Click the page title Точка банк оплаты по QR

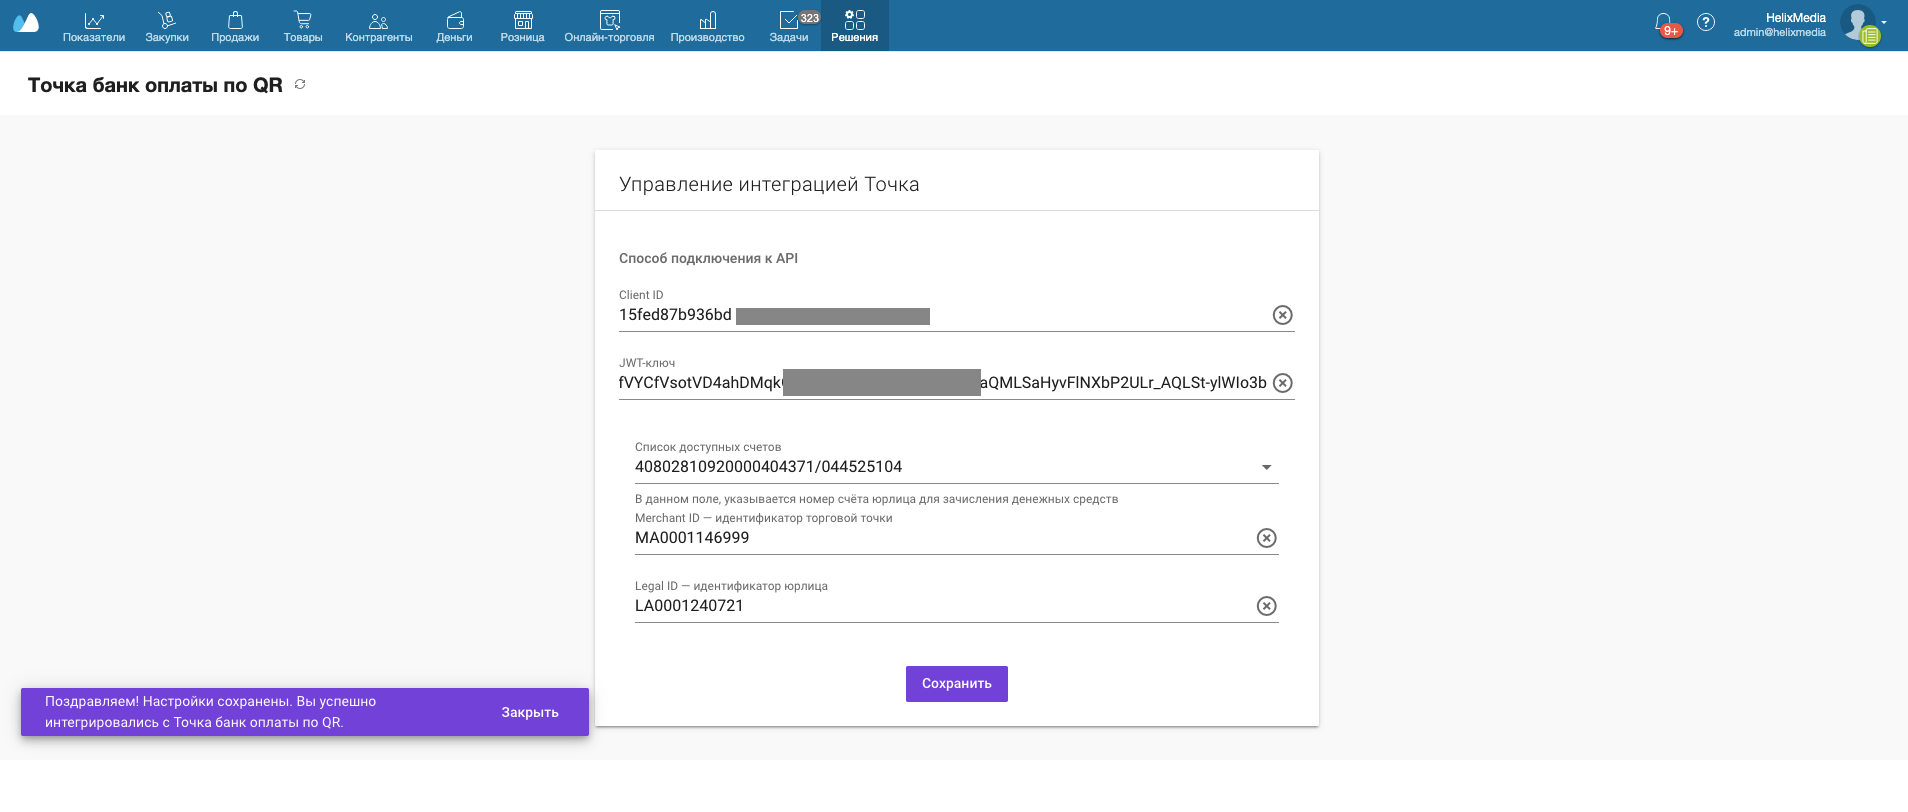[155, 85]
